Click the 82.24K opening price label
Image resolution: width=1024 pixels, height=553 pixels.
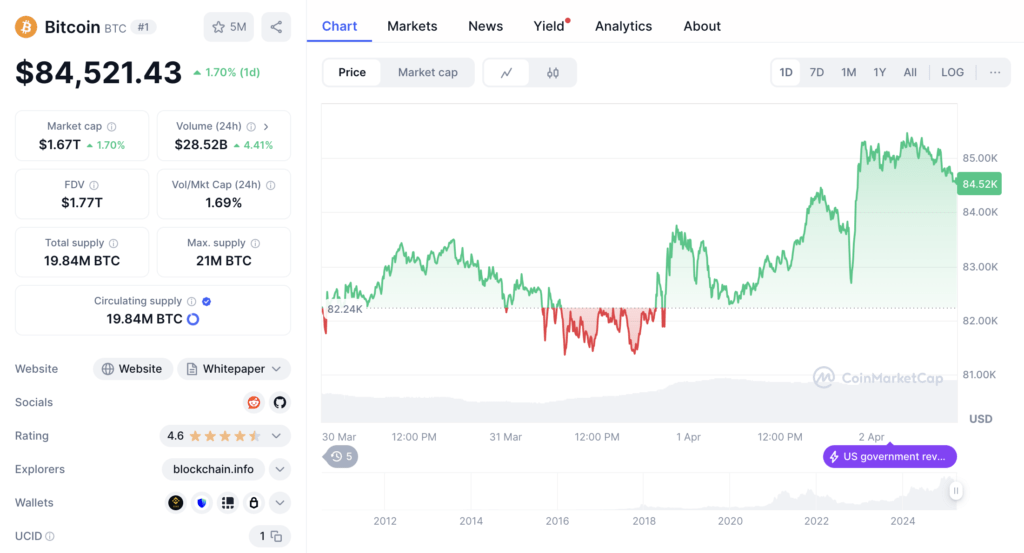[x=344, y=309]
